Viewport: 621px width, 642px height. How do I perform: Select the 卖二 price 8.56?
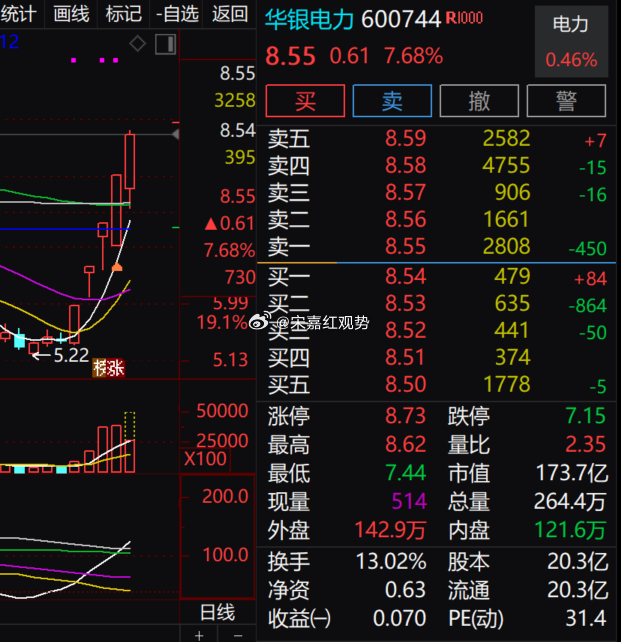coord(406,219)
